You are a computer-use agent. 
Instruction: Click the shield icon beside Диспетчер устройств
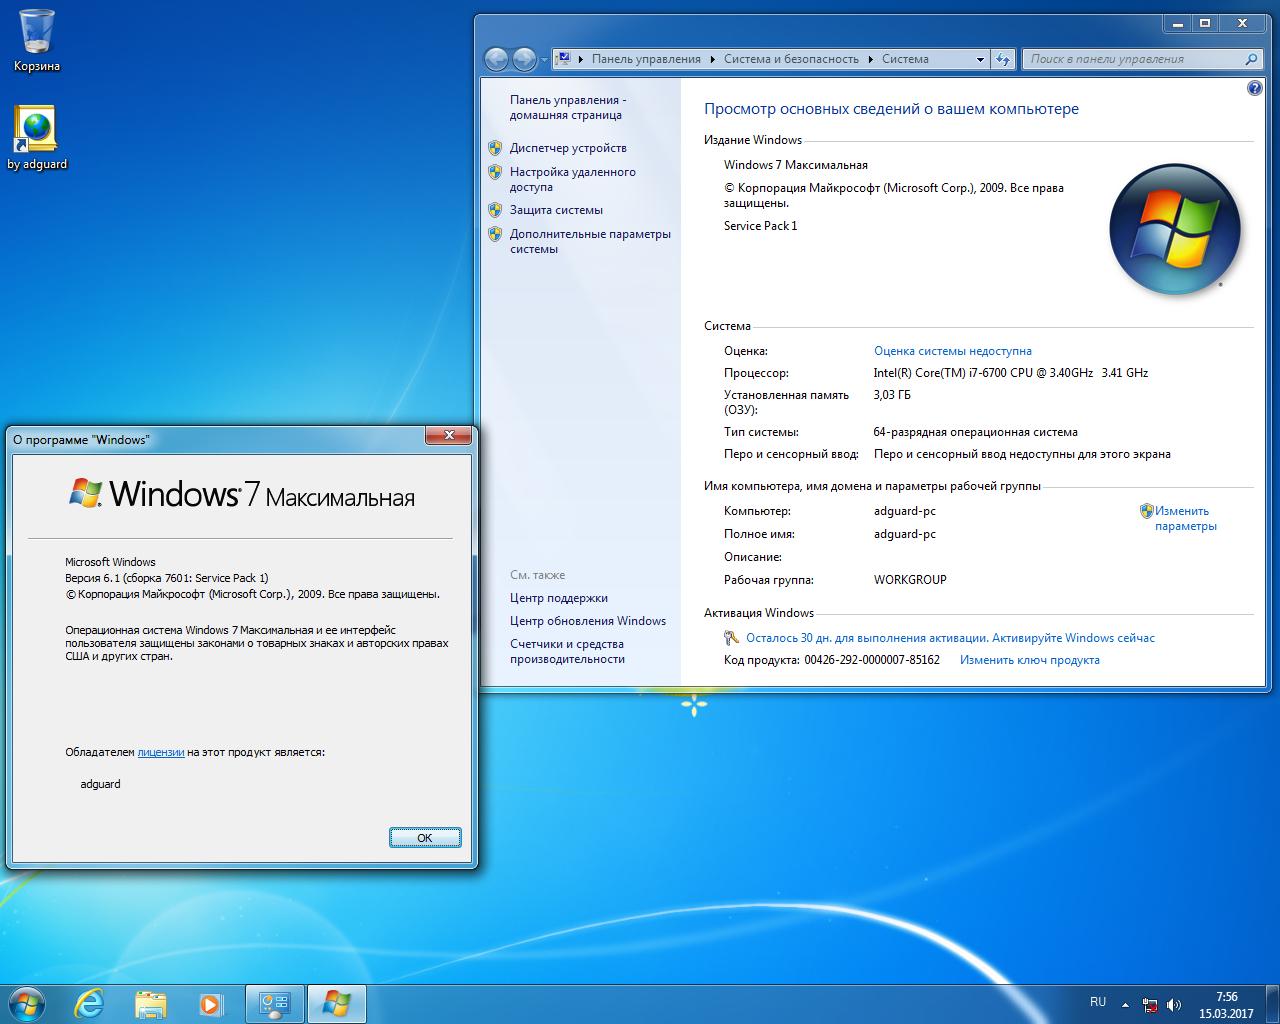tap(496, 147)
